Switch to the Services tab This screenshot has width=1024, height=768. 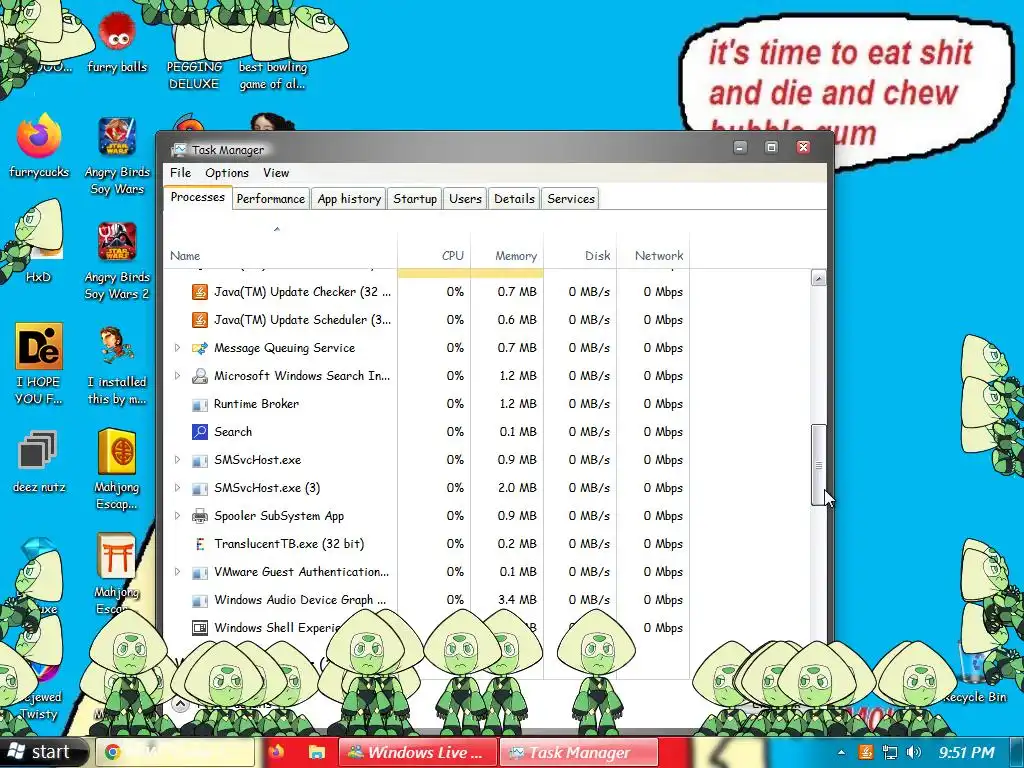[x=571, y=199]
